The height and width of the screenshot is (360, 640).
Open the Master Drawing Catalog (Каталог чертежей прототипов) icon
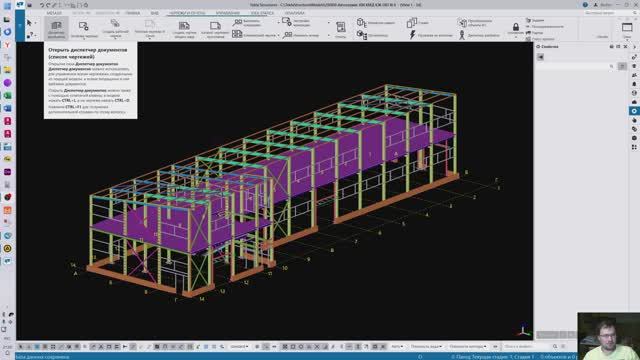(x=215, y=26)
